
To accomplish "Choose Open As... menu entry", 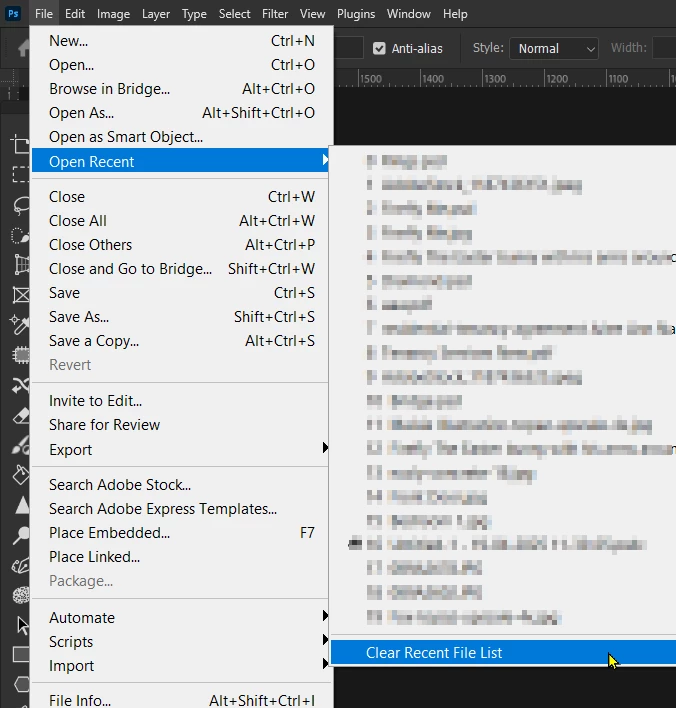I will [181, 112].
